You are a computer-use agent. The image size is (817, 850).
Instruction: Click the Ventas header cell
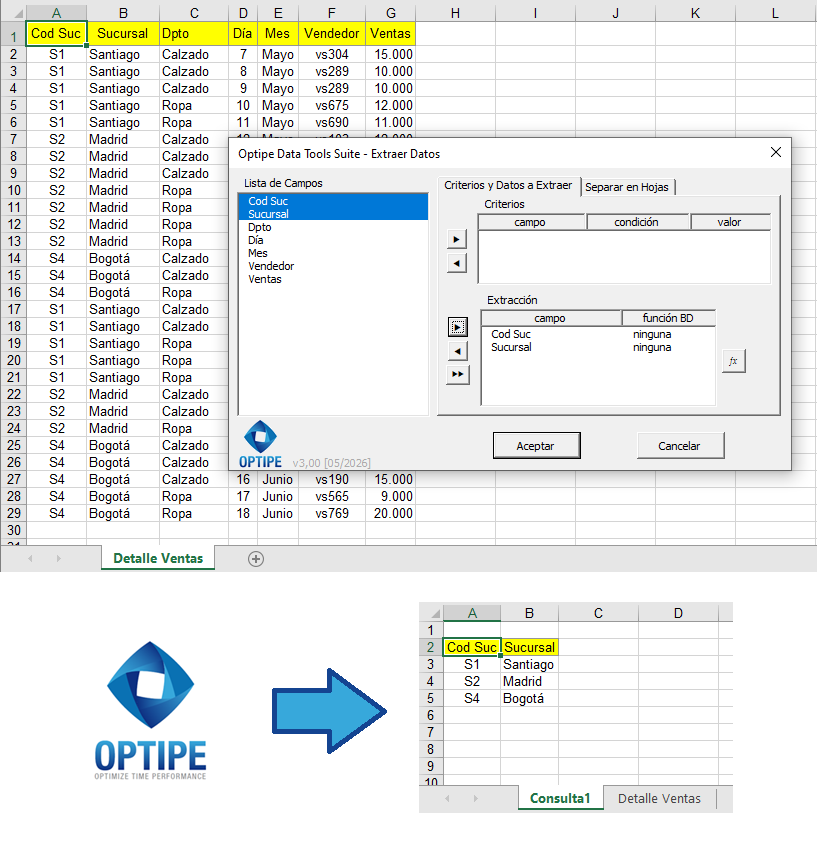pyautogui.click(x=390, y=34)
